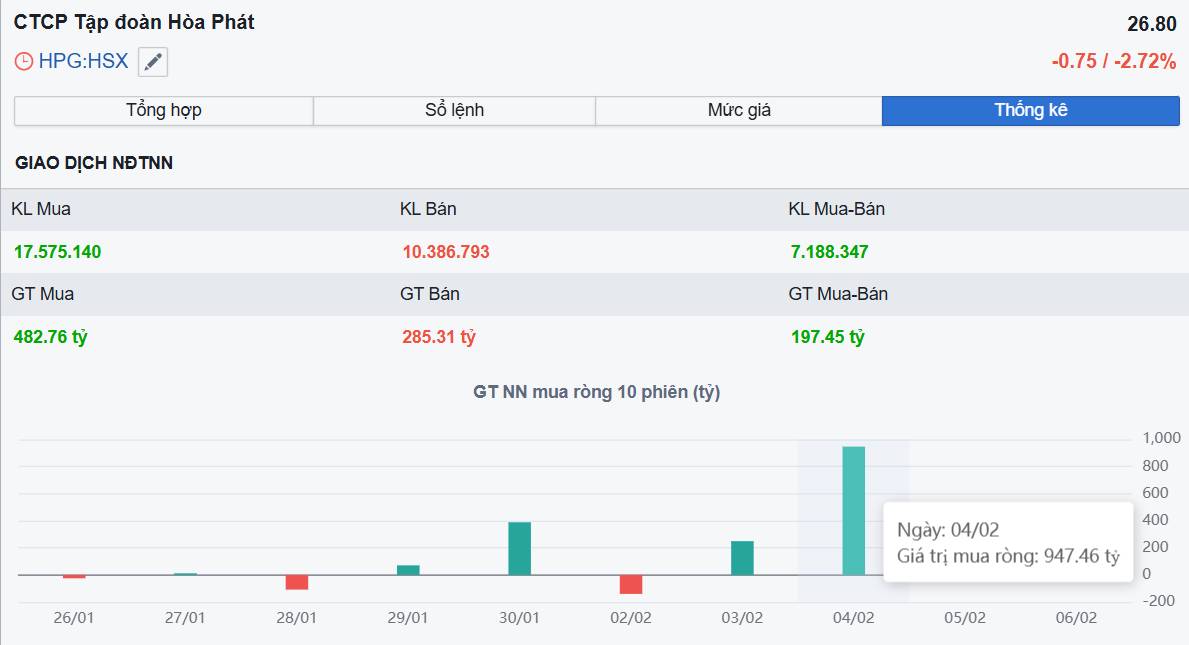Click the 28/01 date label on axis
Image resolution: width=1189 pixels, height=645 pixels.
click(x=296, y=618)
